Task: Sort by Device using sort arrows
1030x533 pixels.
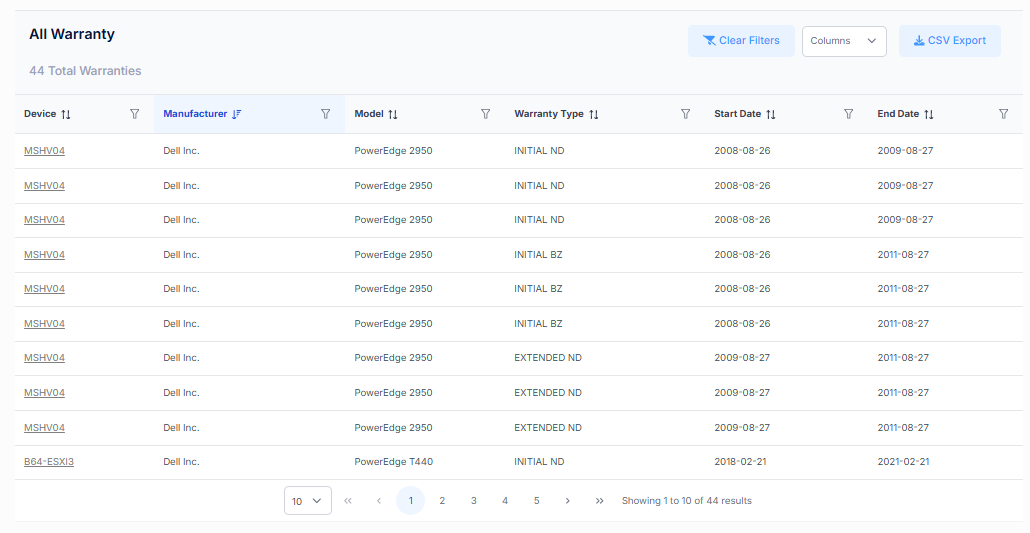Action: (66, 115)
